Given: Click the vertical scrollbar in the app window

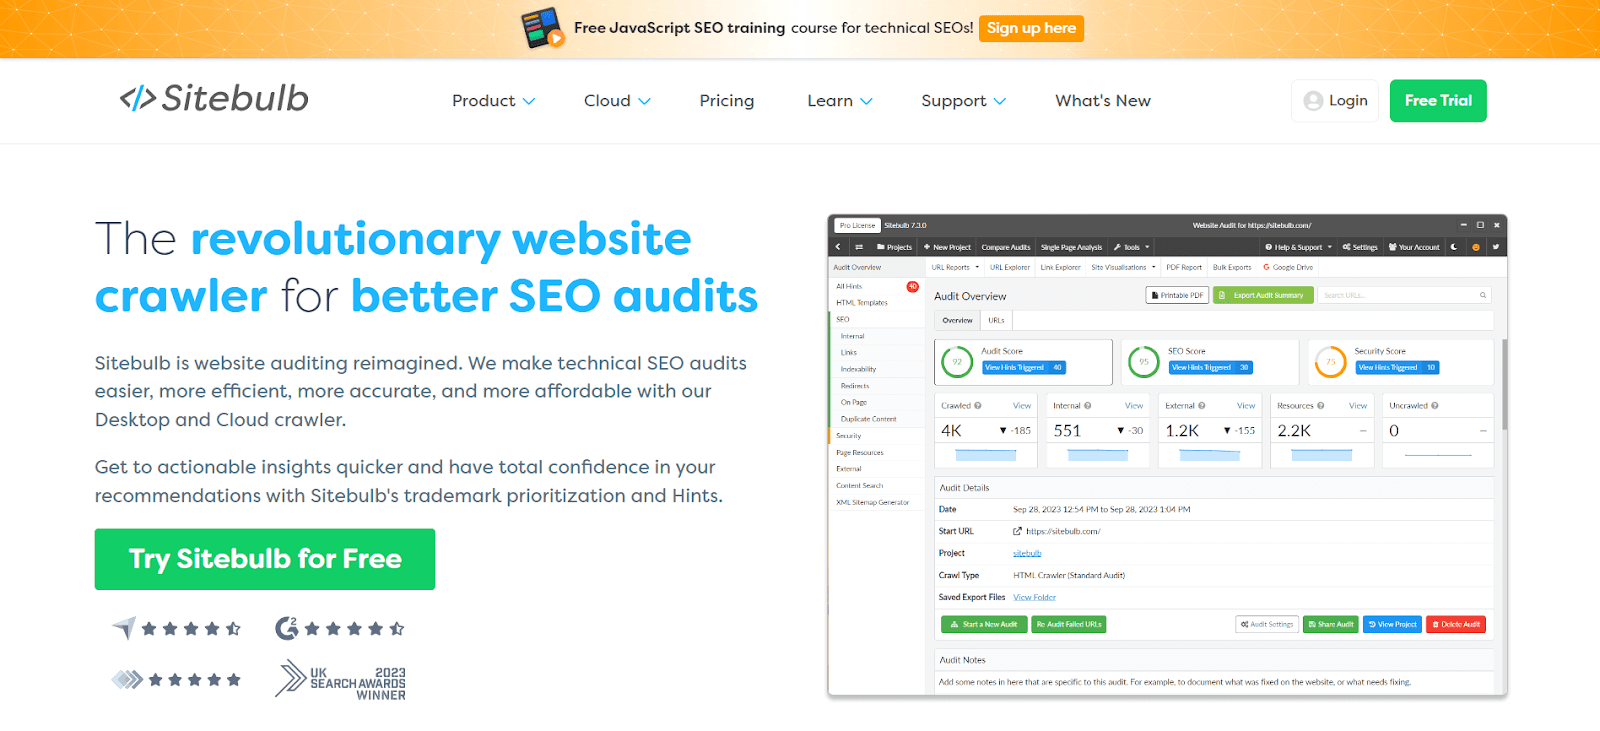Looking at the screenshot, I should [x=1503, y=385].
